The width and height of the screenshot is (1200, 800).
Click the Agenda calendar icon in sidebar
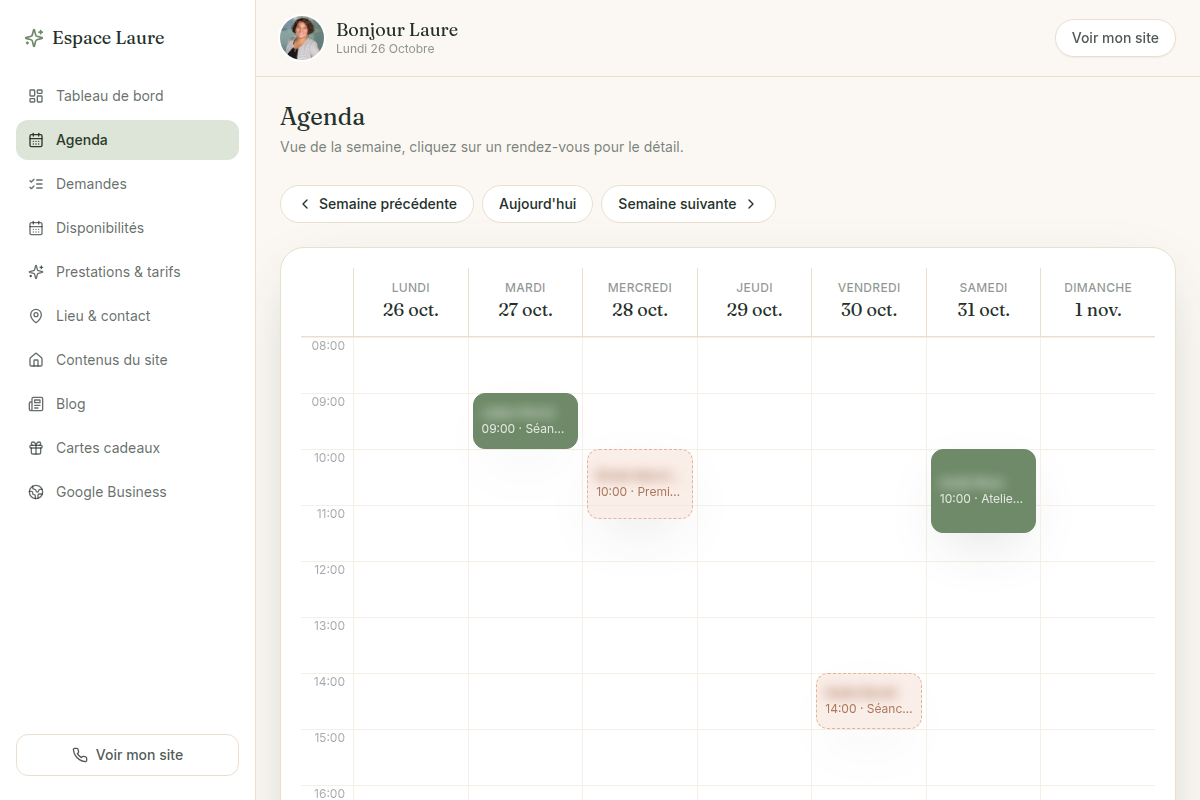[x=36, y=140]
